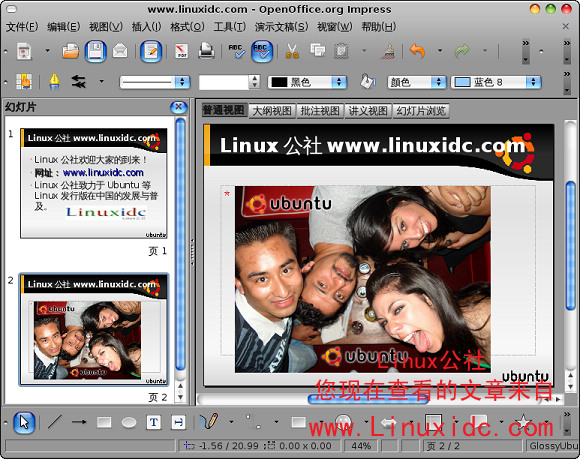Image resolution: width=580 pixels, height=459 pixels.
Task: Select the Ellipse tool
Action: tap(129, 422)
